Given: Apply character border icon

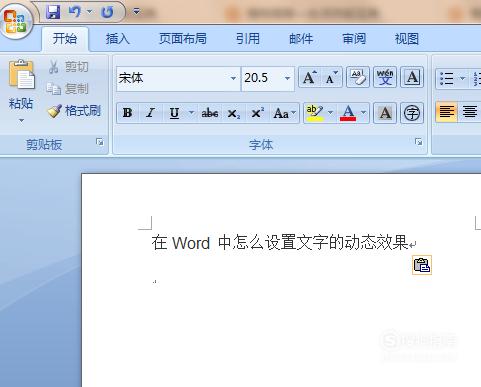Looking at the screenshot, I should click(x=412, y=77).
